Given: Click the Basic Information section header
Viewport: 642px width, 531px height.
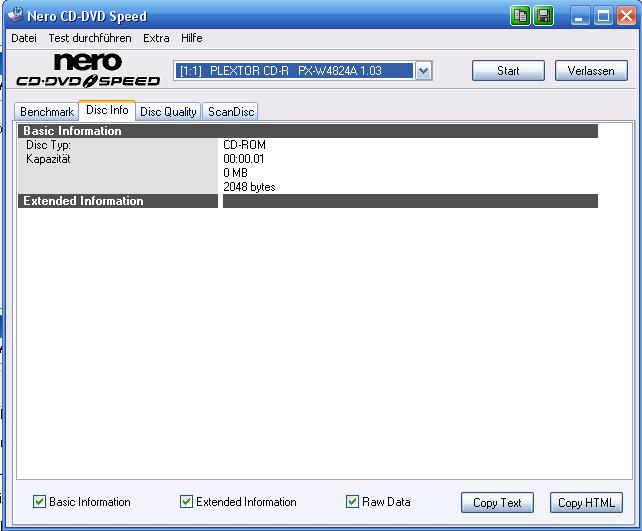Looking at the screenshot, I should click(307, 131).
